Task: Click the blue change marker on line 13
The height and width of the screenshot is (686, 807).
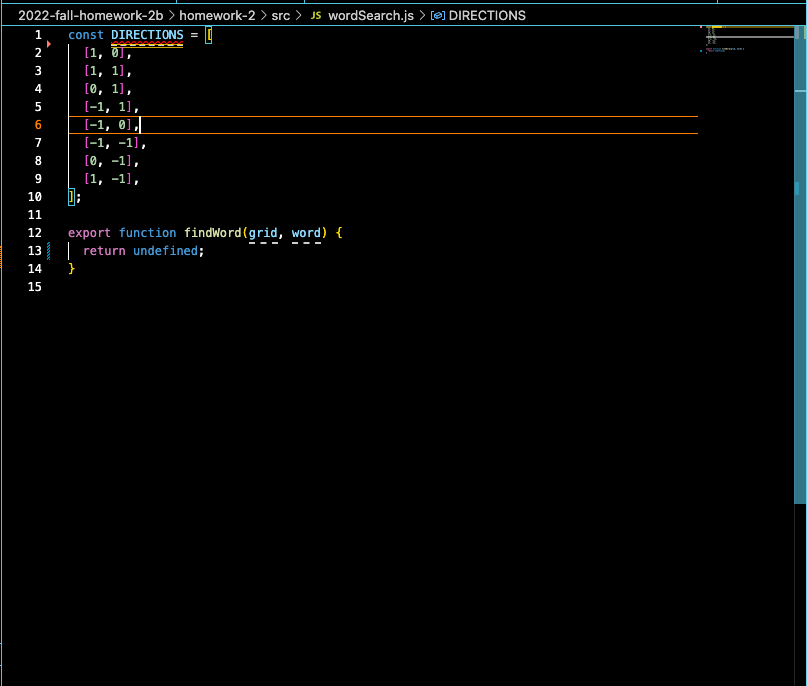Action: [49, 251]
